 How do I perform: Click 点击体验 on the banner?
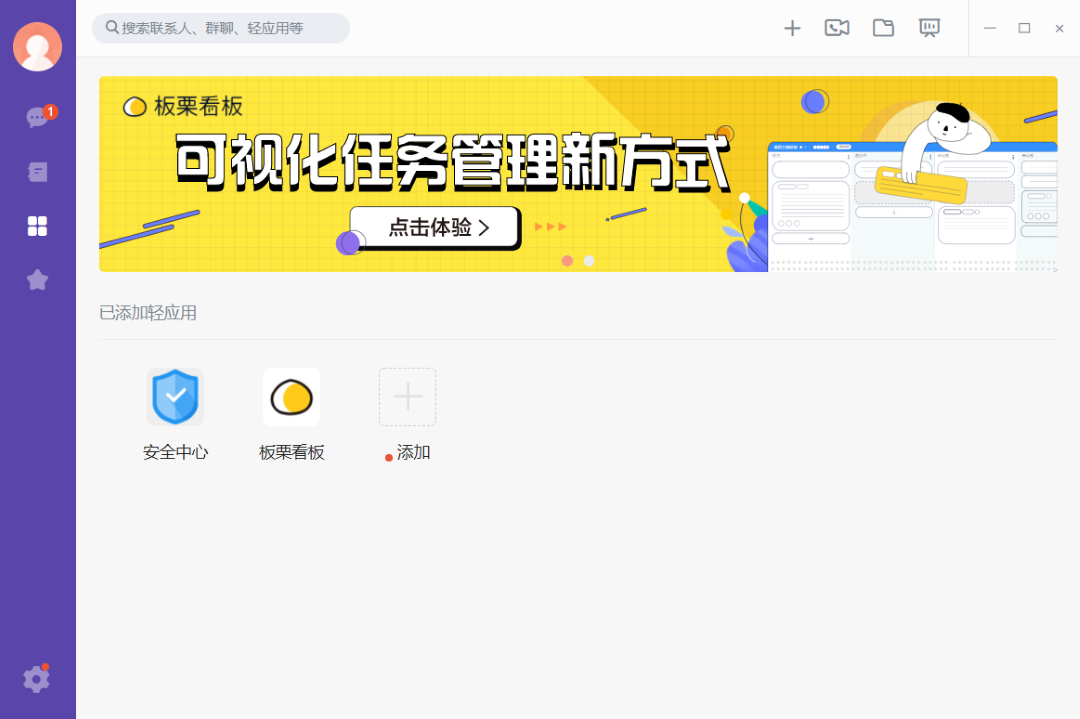434,227
